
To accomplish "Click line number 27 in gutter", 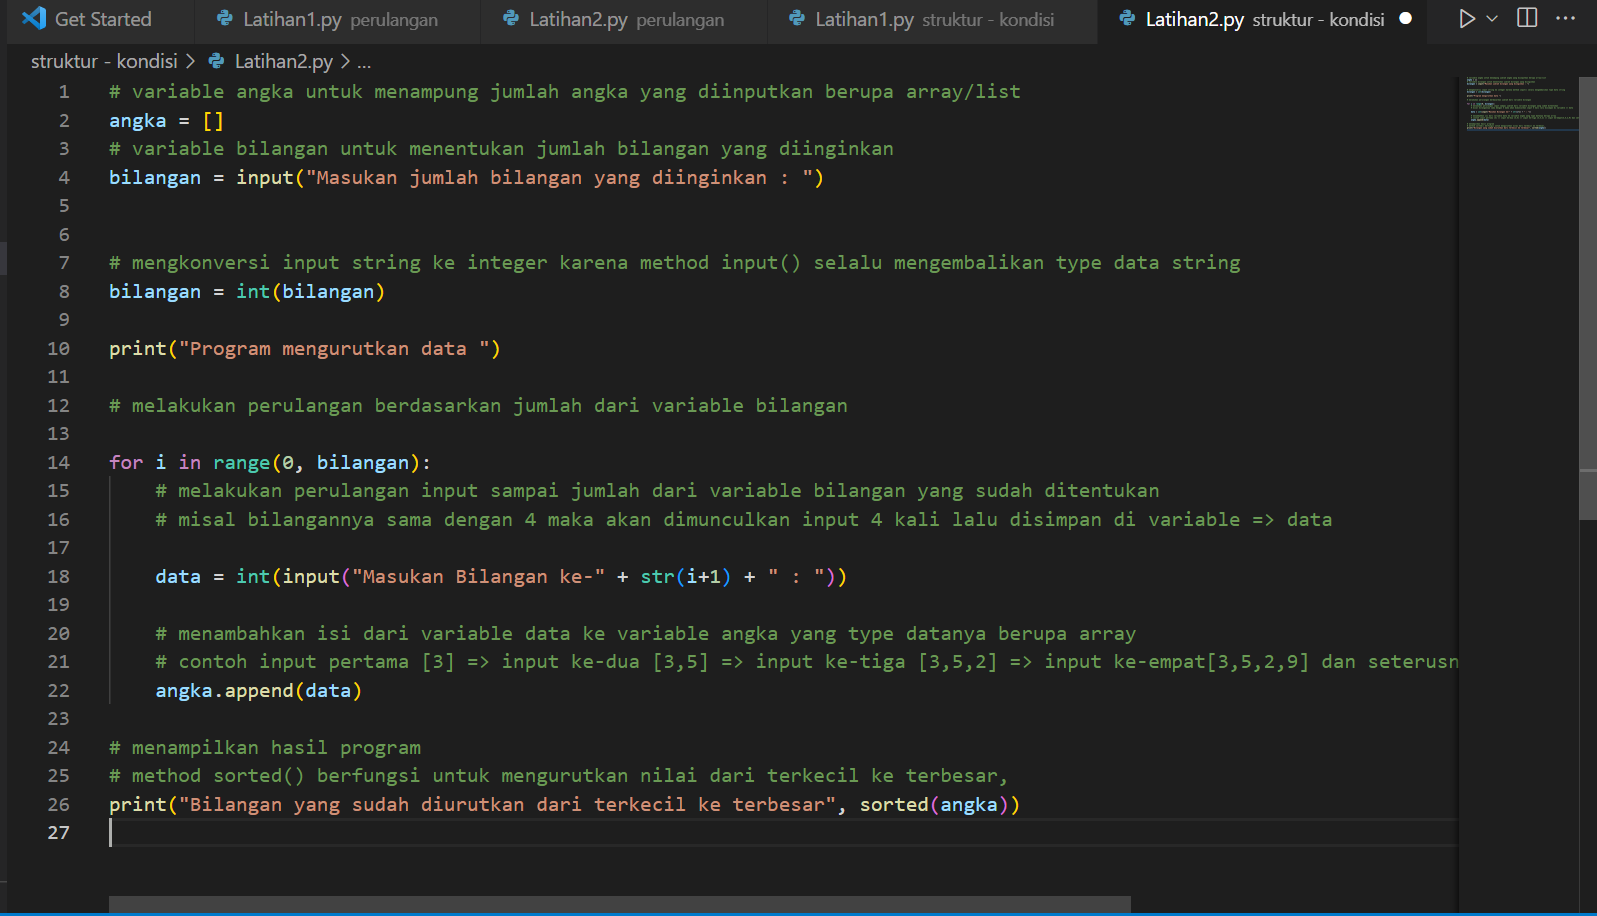I will (x=59, y=832).
